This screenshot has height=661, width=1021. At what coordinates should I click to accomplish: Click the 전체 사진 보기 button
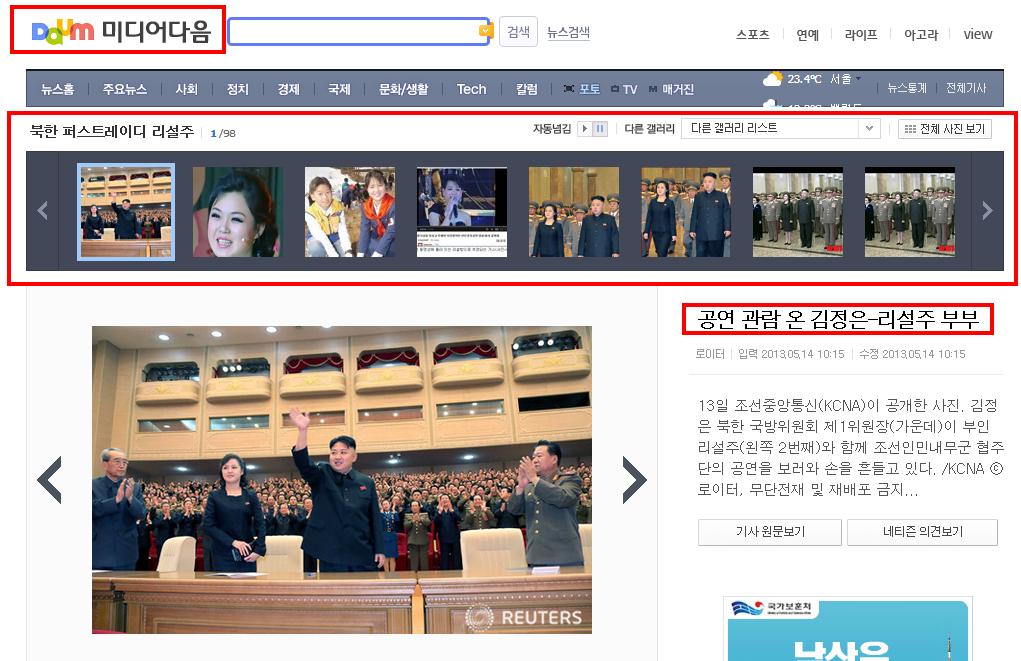point(945,129)
